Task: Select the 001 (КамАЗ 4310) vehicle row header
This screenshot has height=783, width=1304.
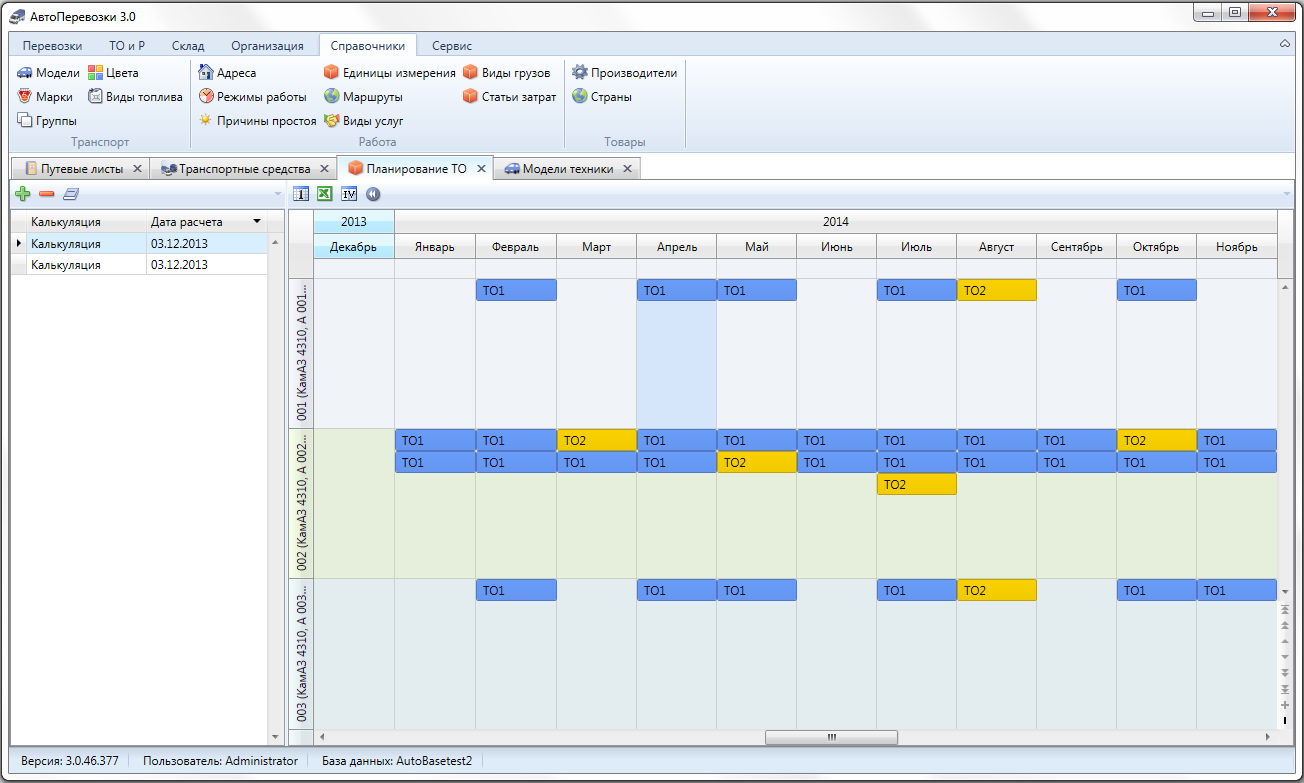Action: click(301, 353)
